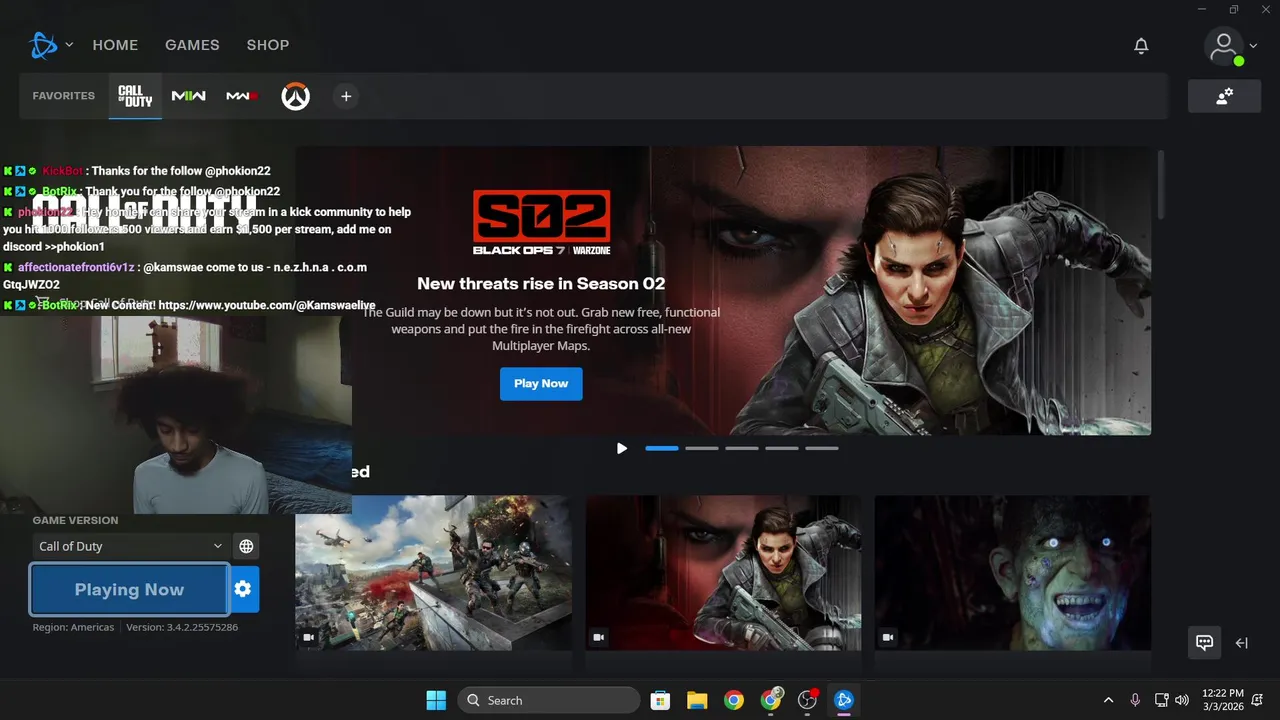The image size is (1280, 720).
Task: Open the user profile avatar
Action: [x=1224, y=46]
